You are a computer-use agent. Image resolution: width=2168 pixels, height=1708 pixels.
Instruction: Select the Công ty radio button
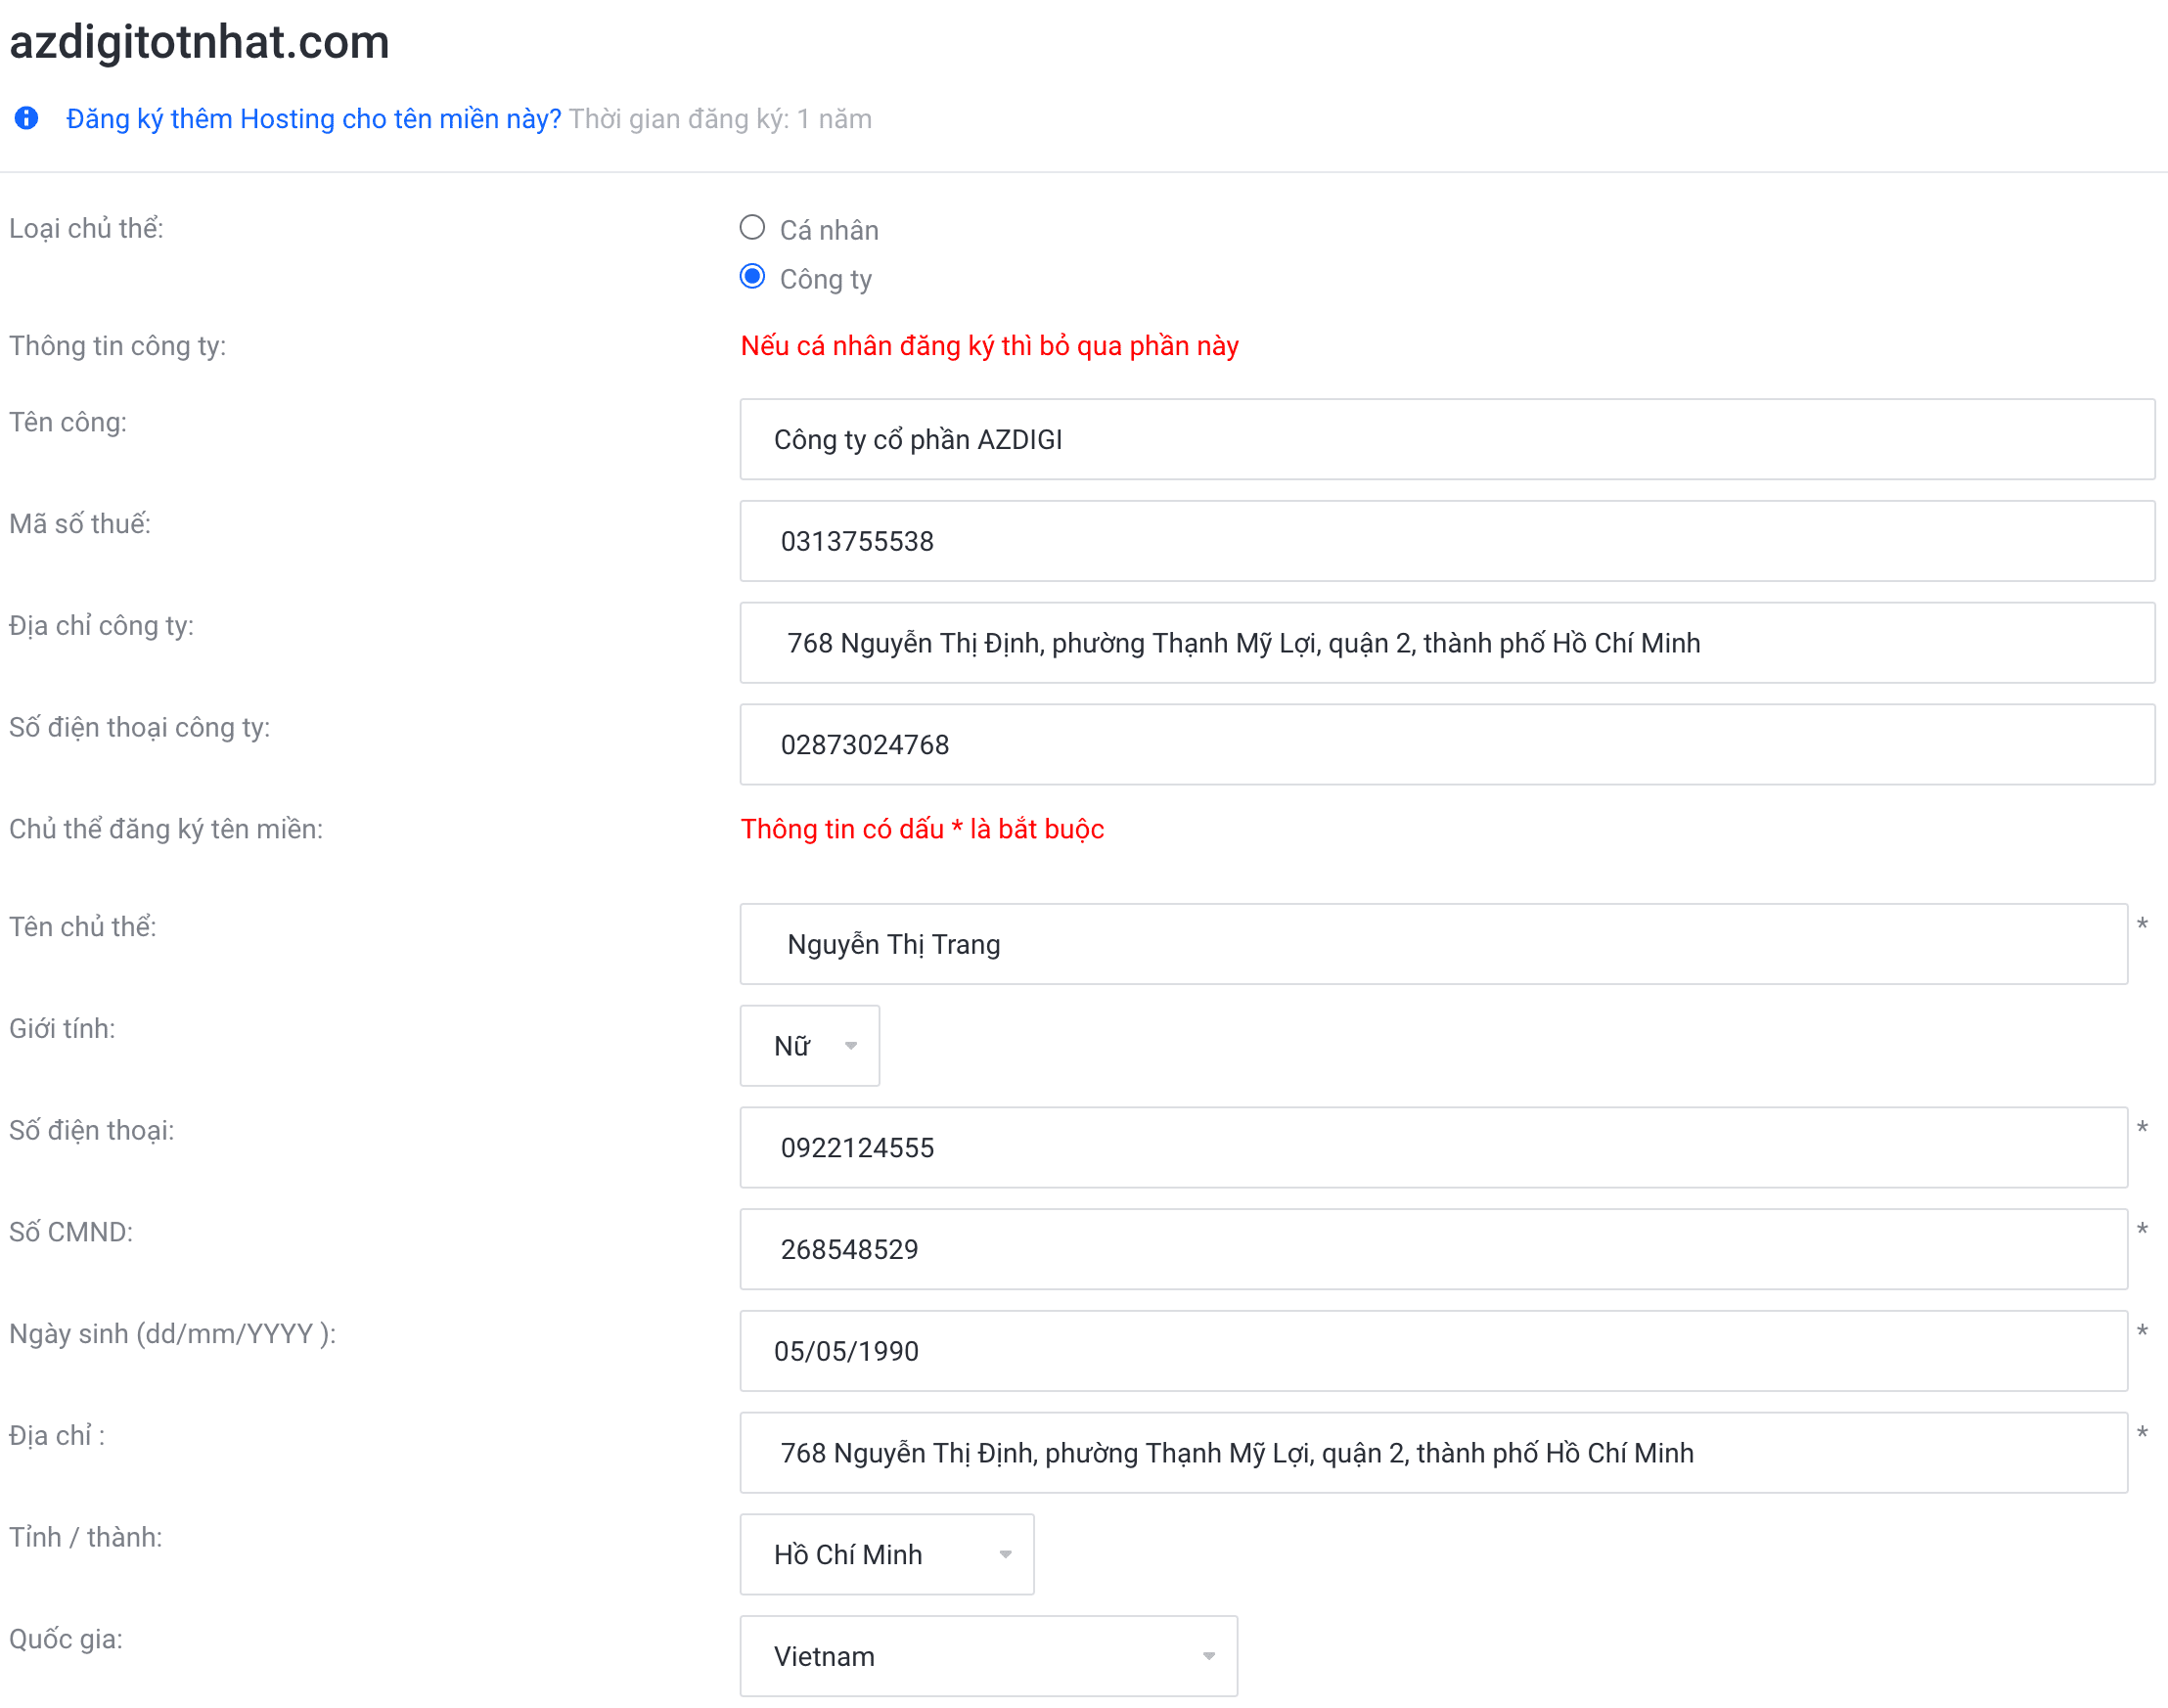point(752,277)
